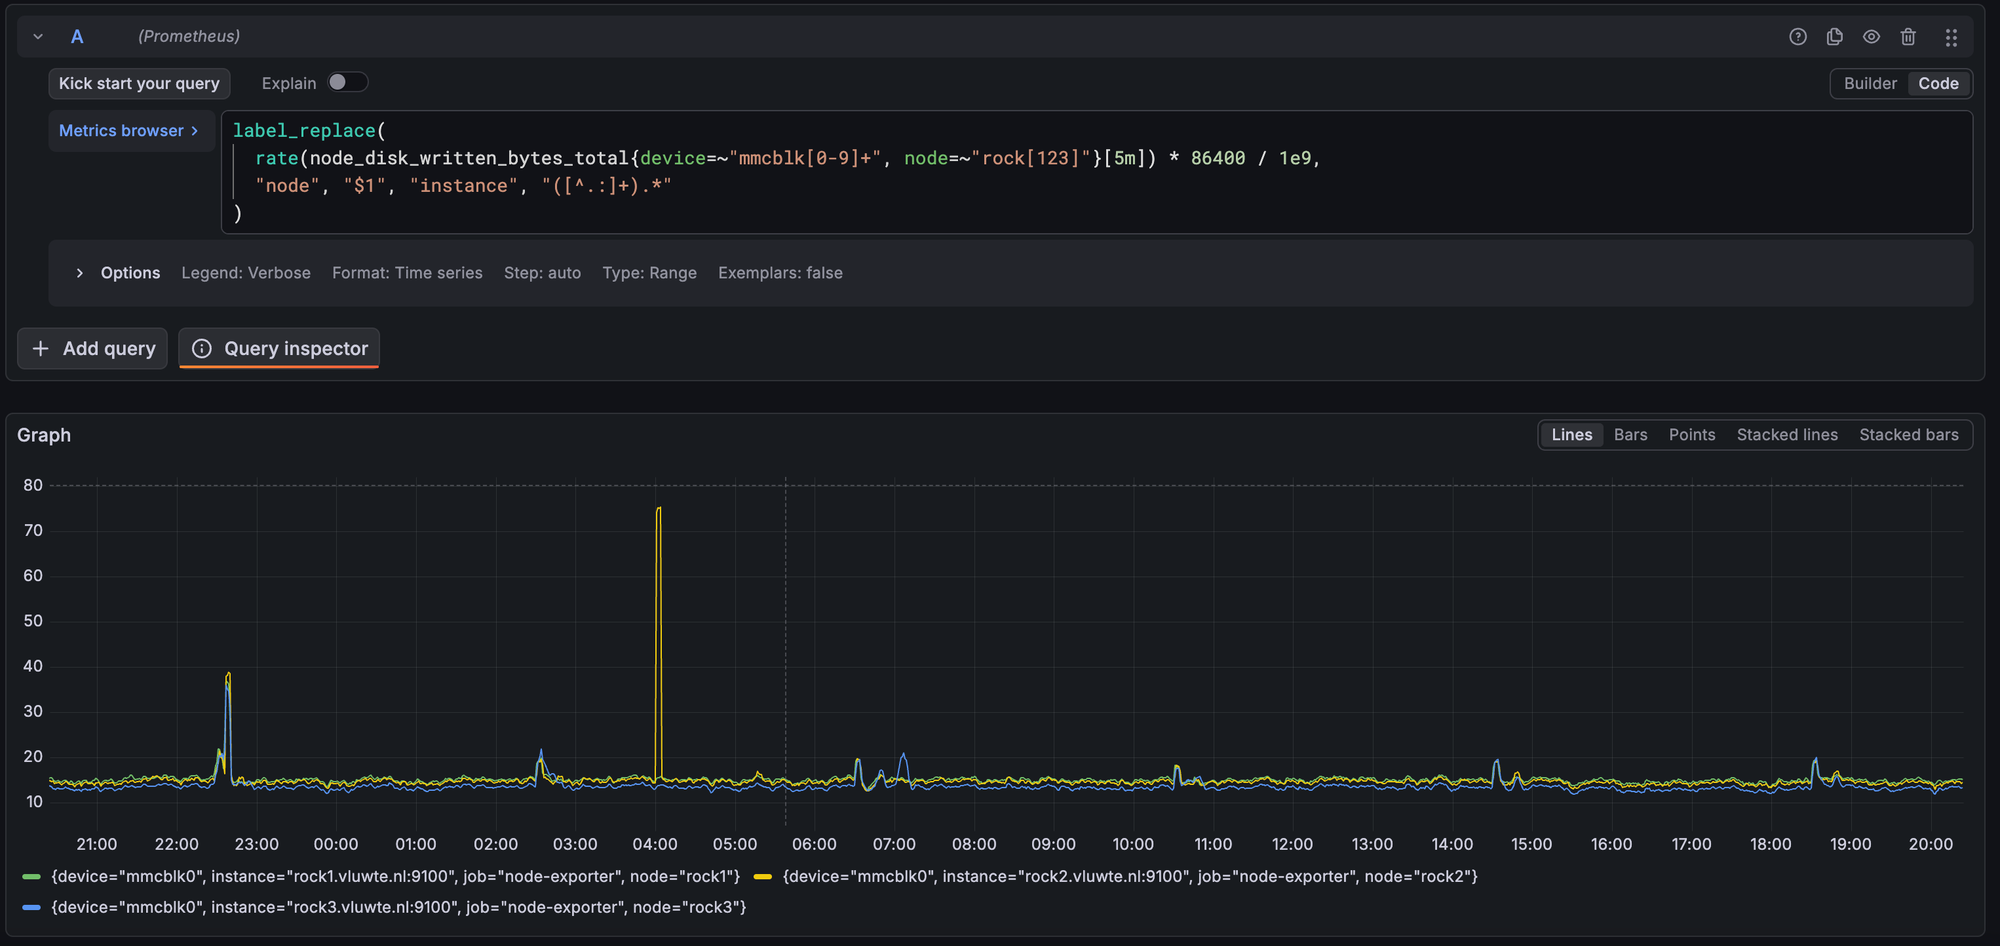
Task: Grab the query drag handle dots
Action: point(1951,37)
